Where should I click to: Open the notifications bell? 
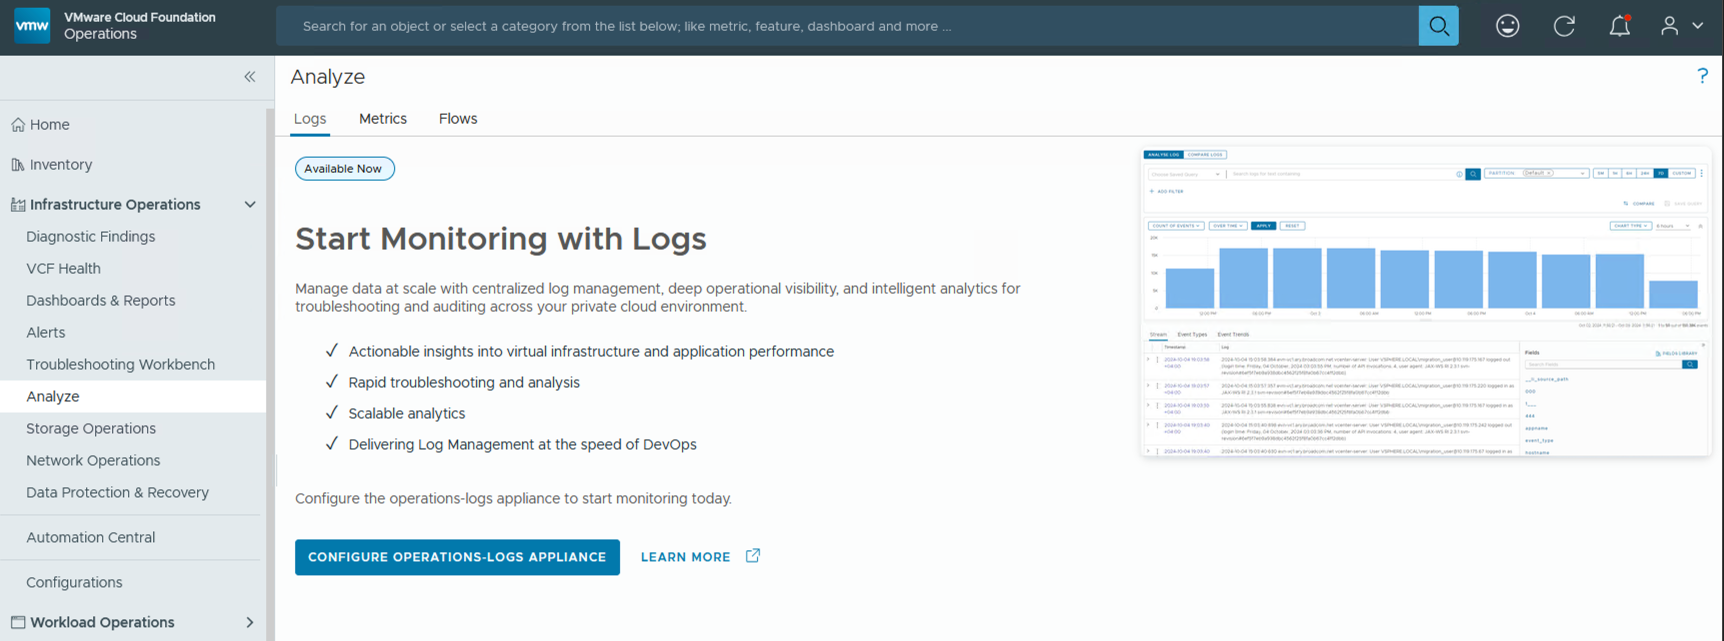(x=1619, y=26)
